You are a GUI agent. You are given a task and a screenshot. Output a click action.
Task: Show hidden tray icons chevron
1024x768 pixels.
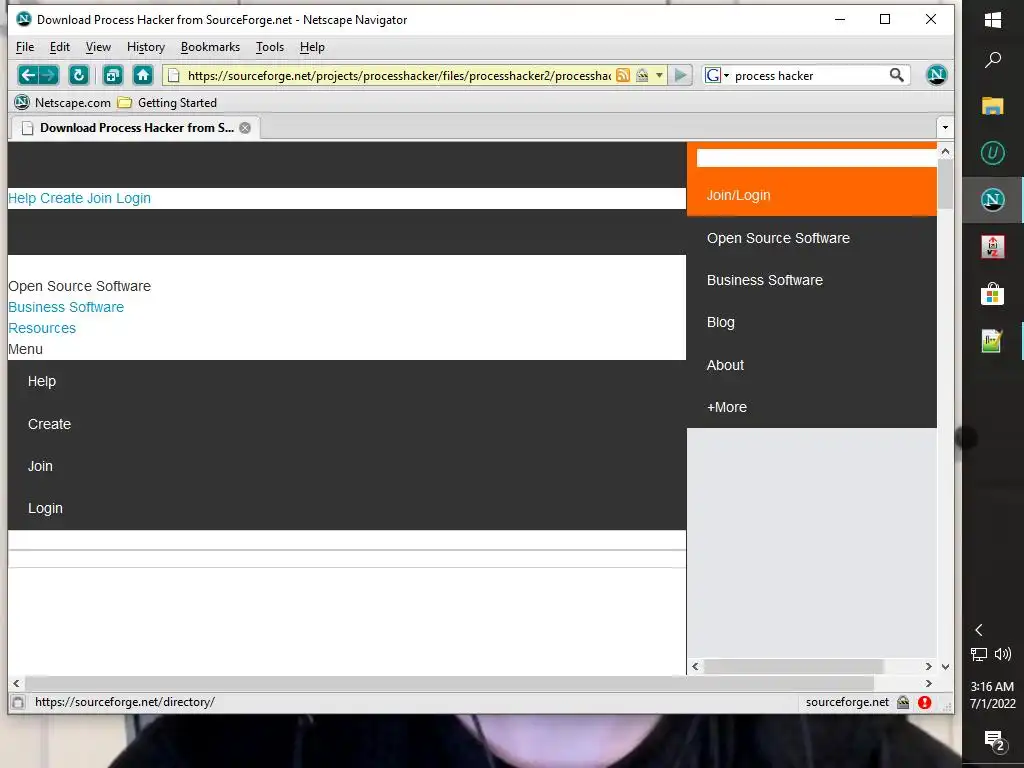pyautogui.click(x=979, y=630)
